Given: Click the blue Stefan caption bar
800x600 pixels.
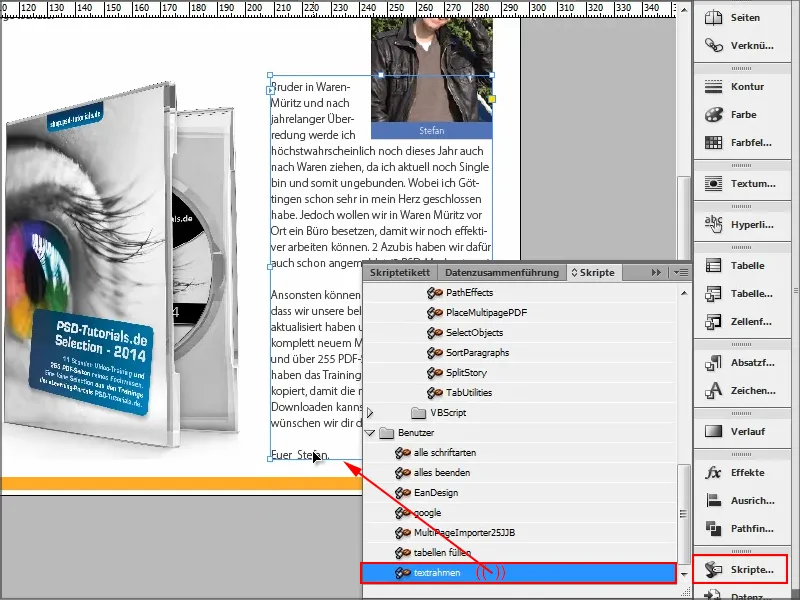Looking at the screenshot, I should pyautogui.click(x=432, y=131).
